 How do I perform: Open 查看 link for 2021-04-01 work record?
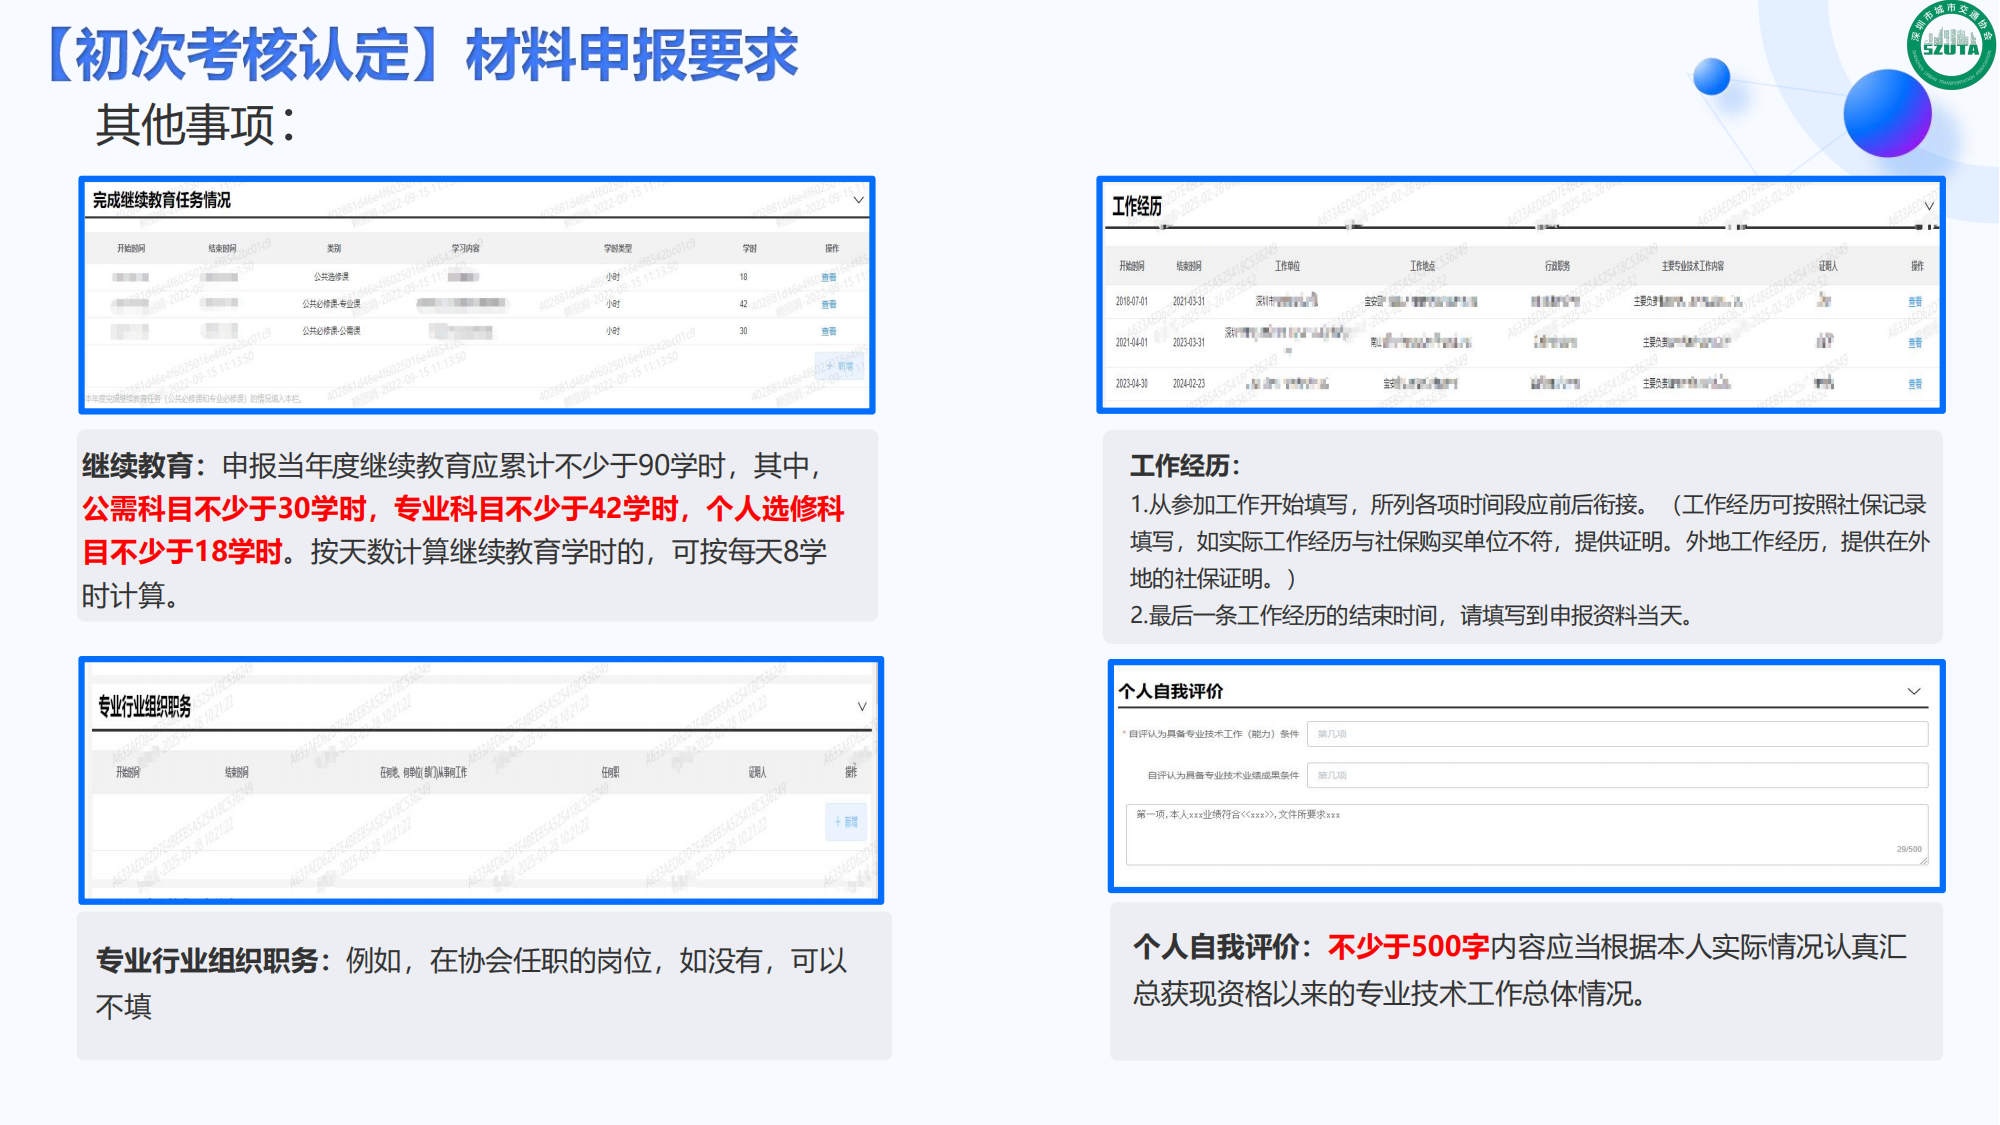pyautogui.click(x=1915, y=343)
